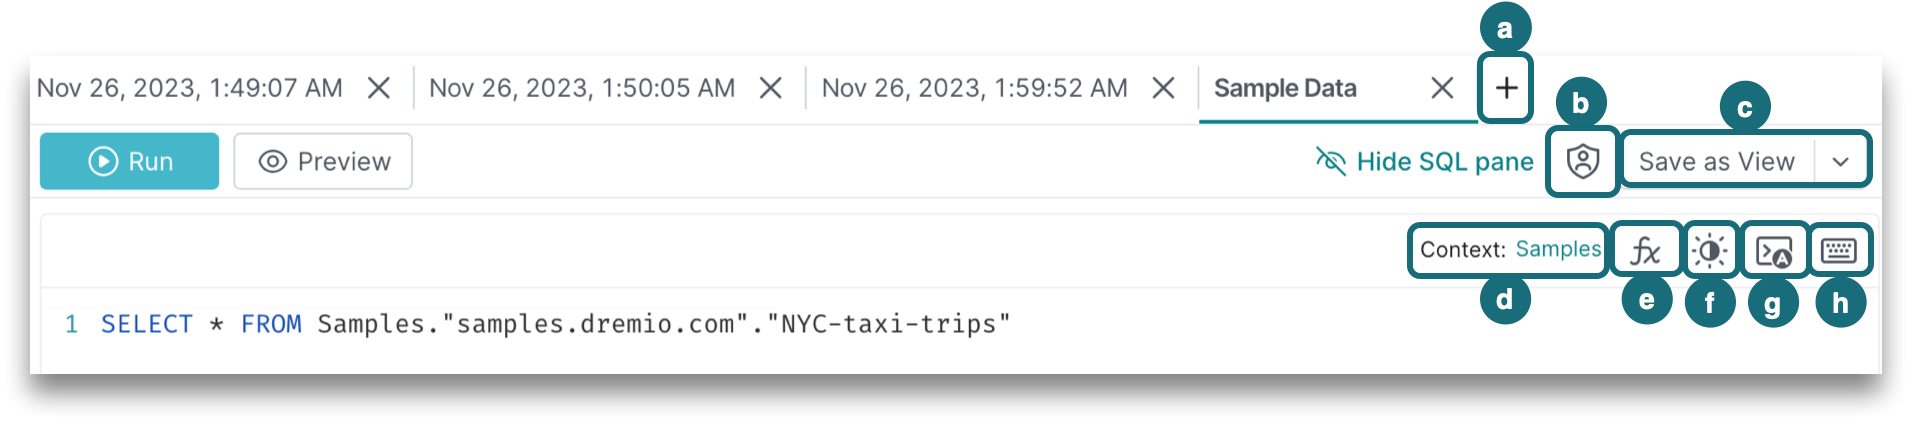This screenshot has width=1912, height=424.
Task: Close the 1:49:07 AM tab
Action: pyautogui.click(x=378, y=88)
